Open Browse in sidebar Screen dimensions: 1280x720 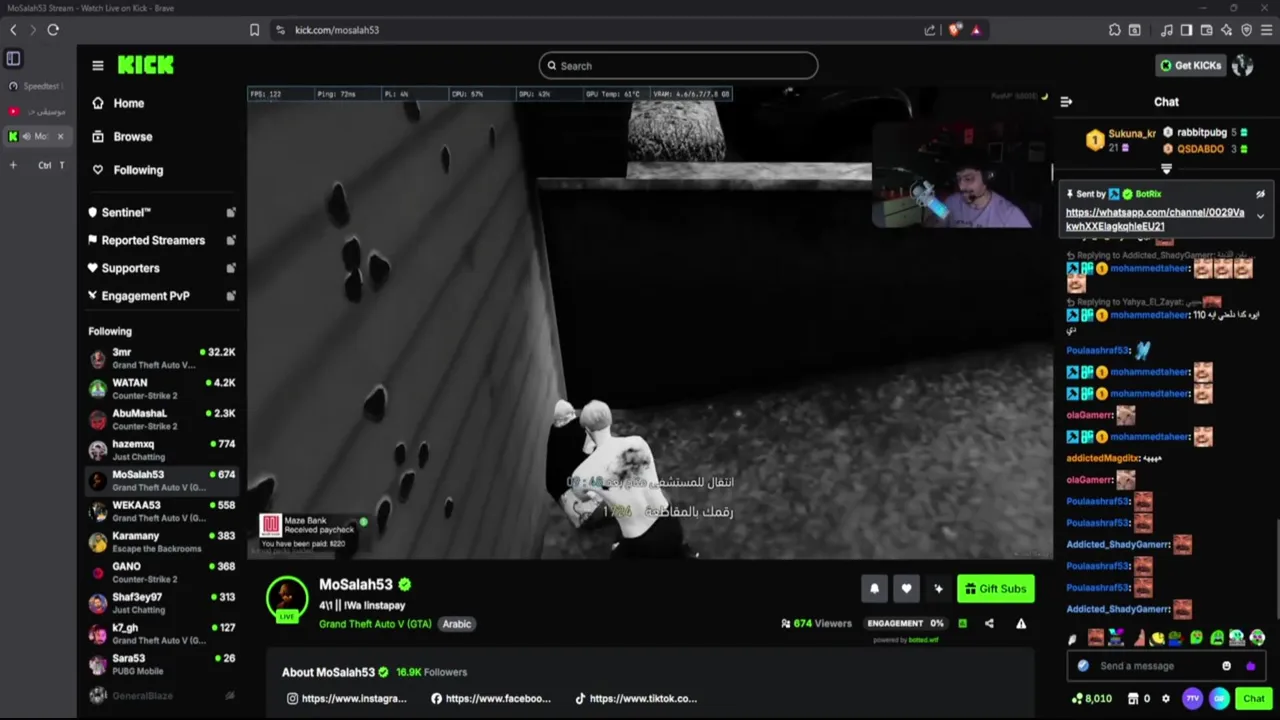[x=122, y=137]
